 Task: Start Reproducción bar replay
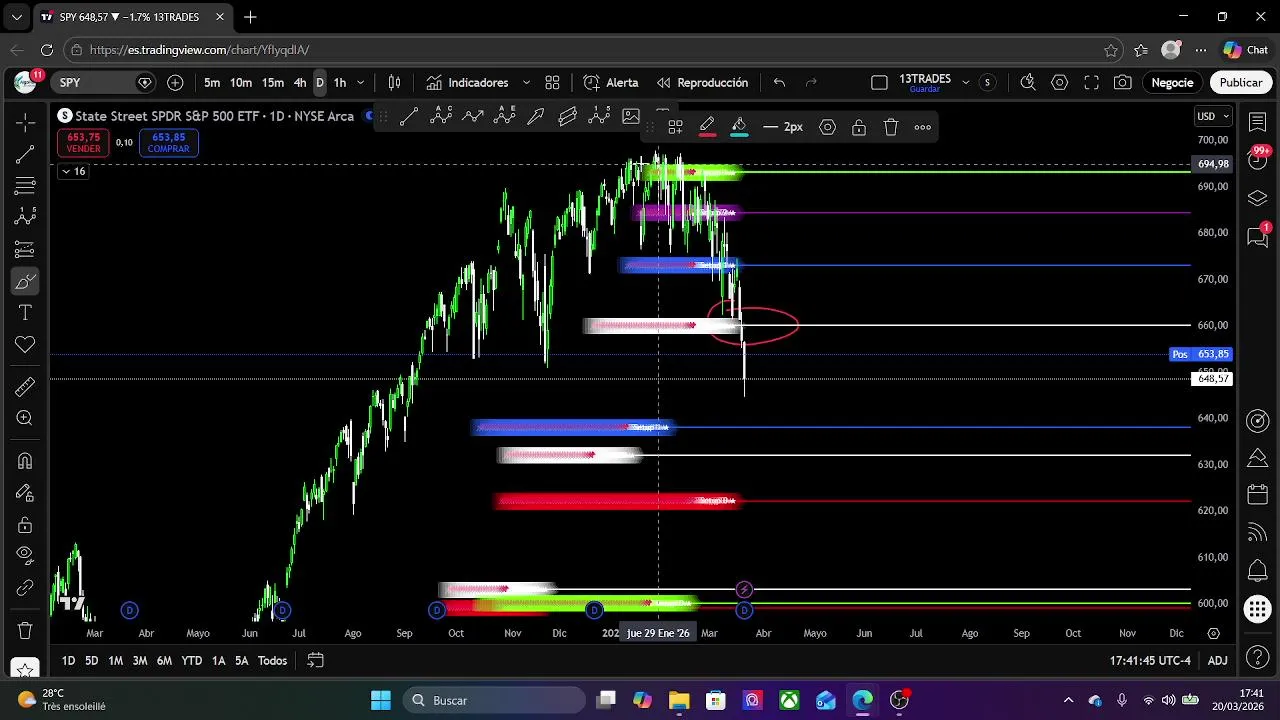(702, 83)
